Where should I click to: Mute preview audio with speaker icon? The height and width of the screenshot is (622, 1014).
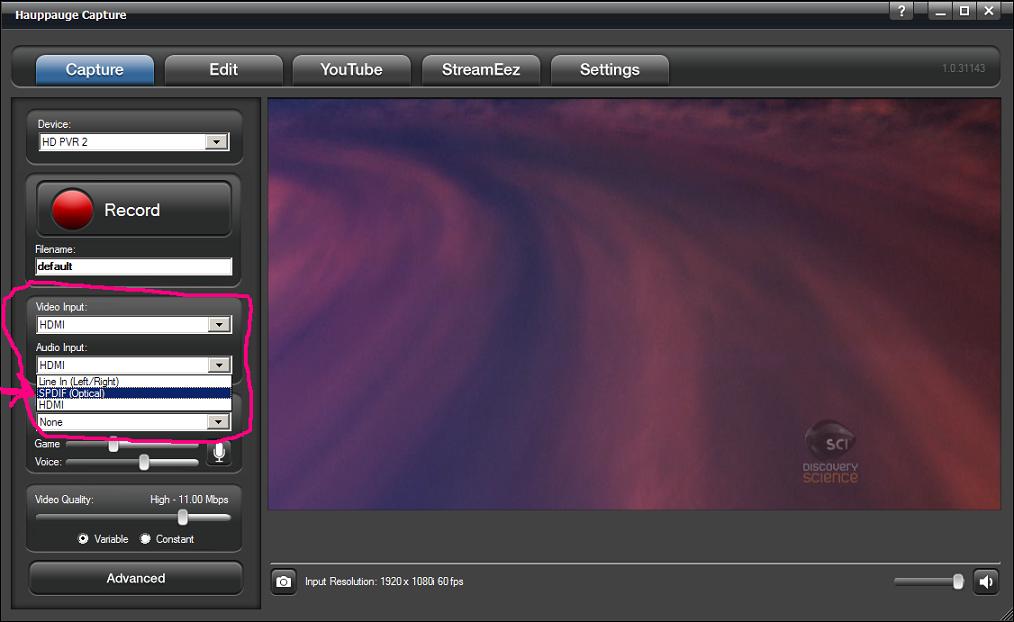pos(986,582)
